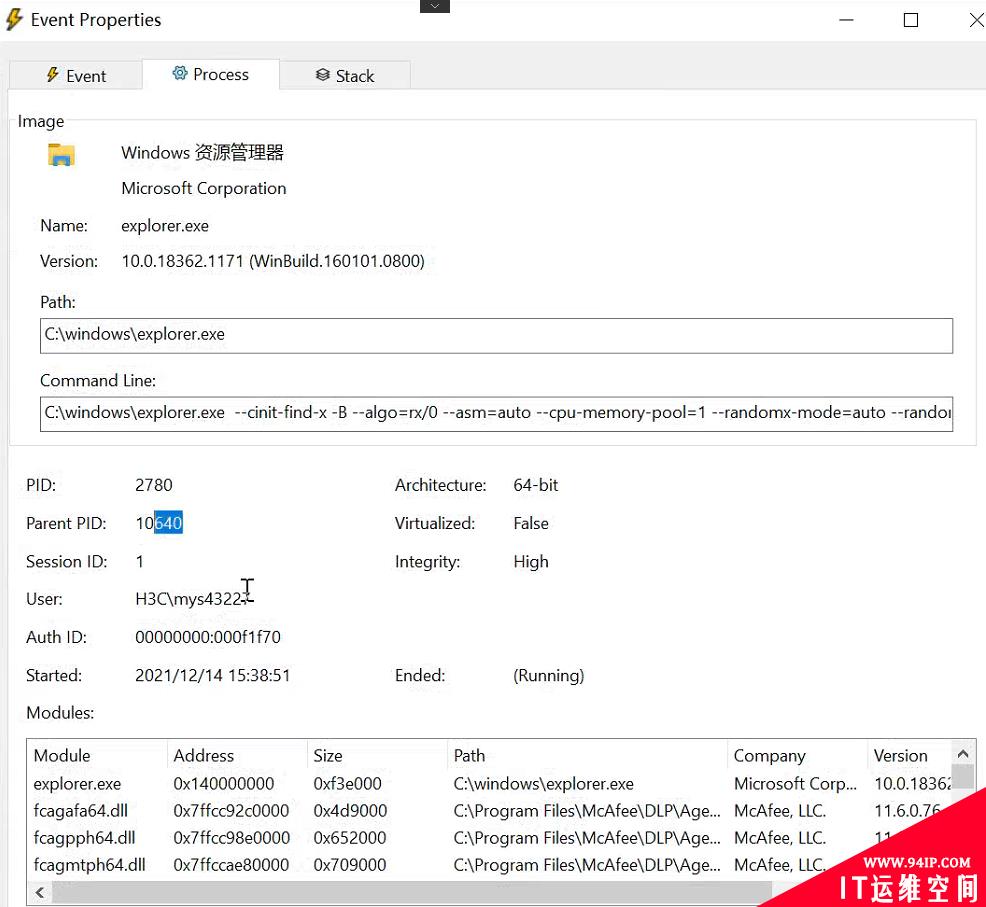
Task: Click the User value H3C\mys4322
Action: tap(191, 599)
